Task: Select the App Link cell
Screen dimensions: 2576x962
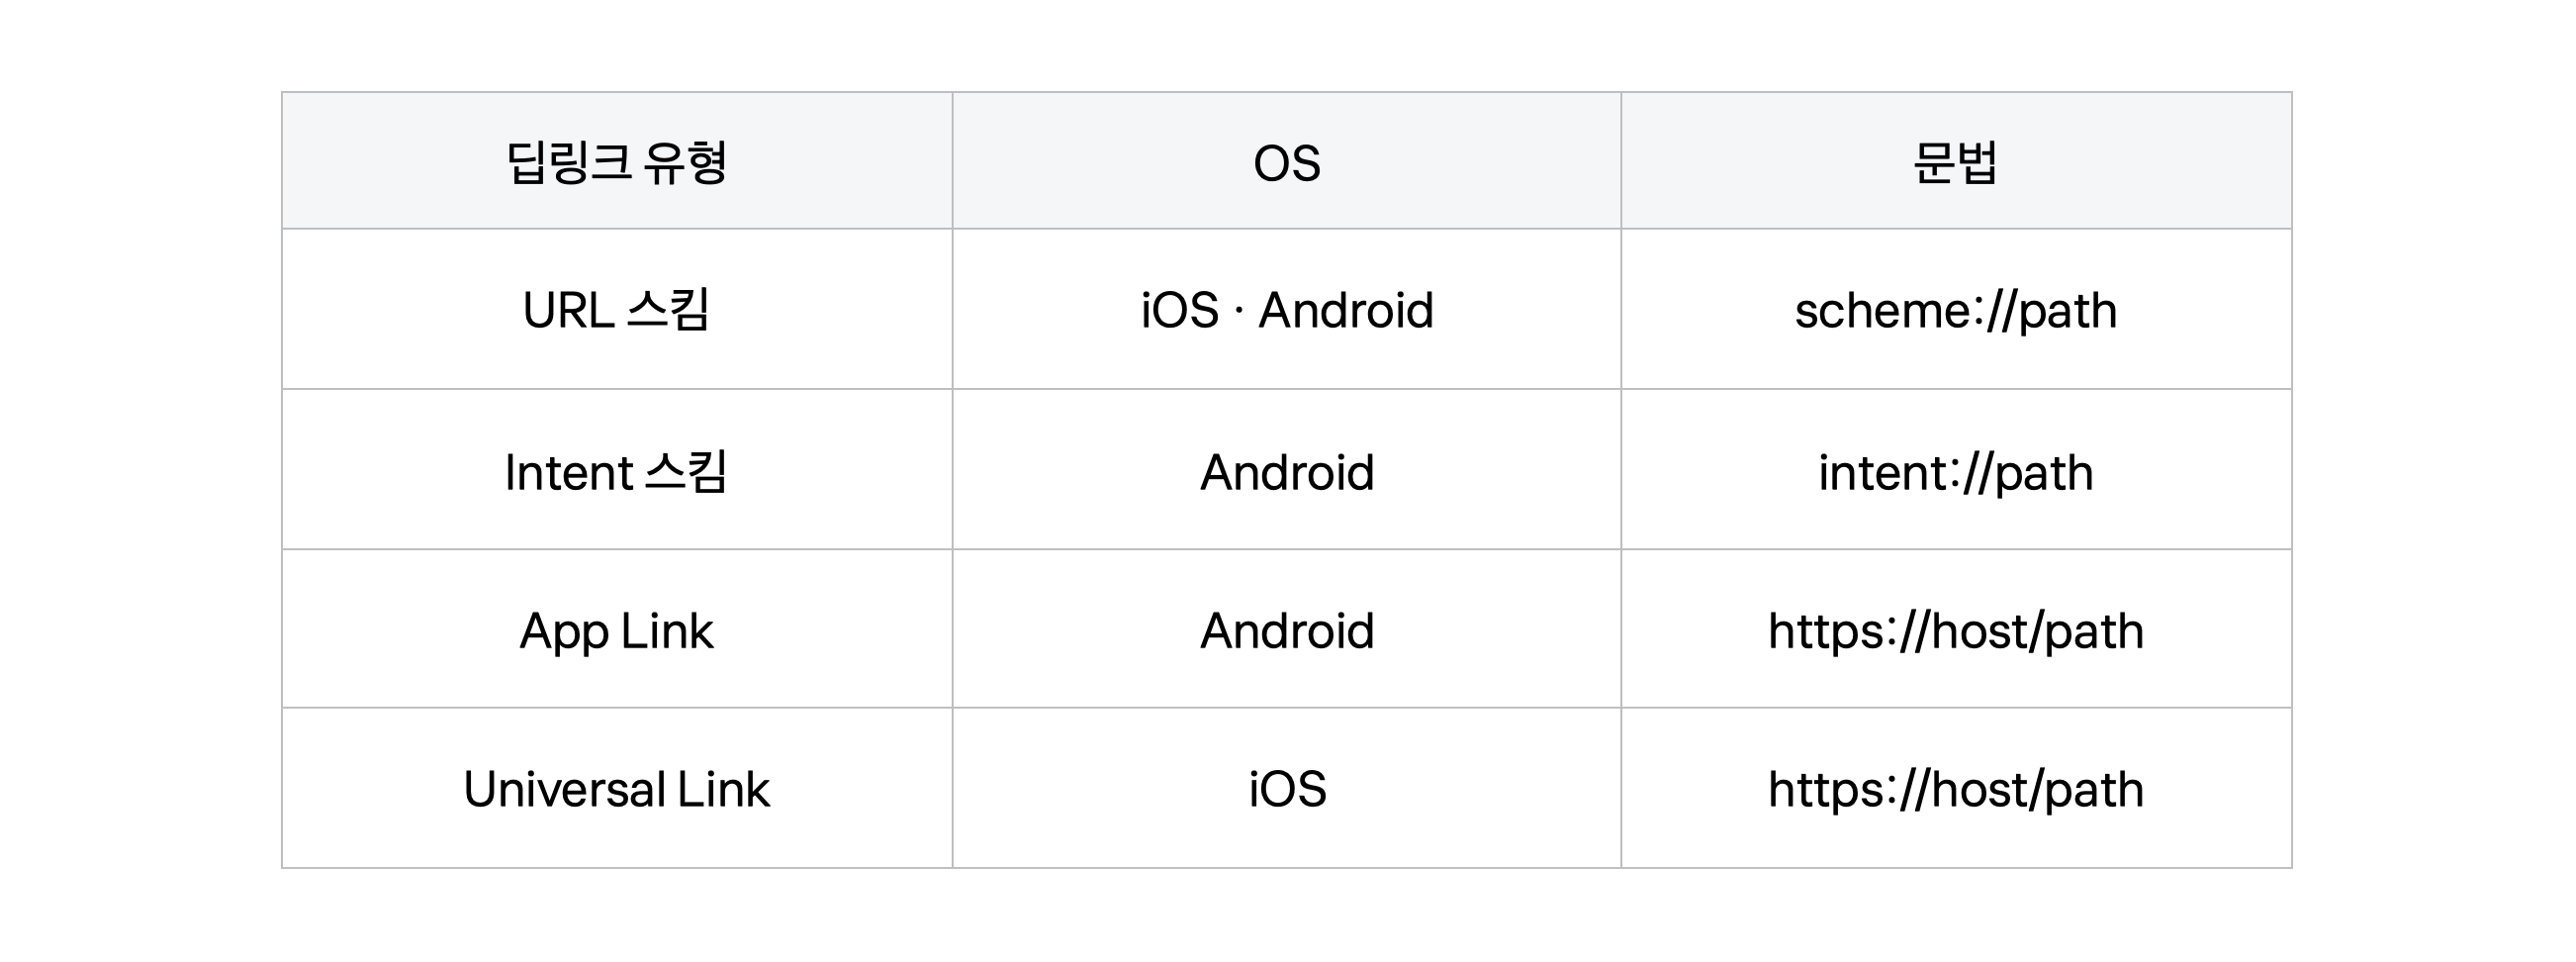Action: [616, 631]
